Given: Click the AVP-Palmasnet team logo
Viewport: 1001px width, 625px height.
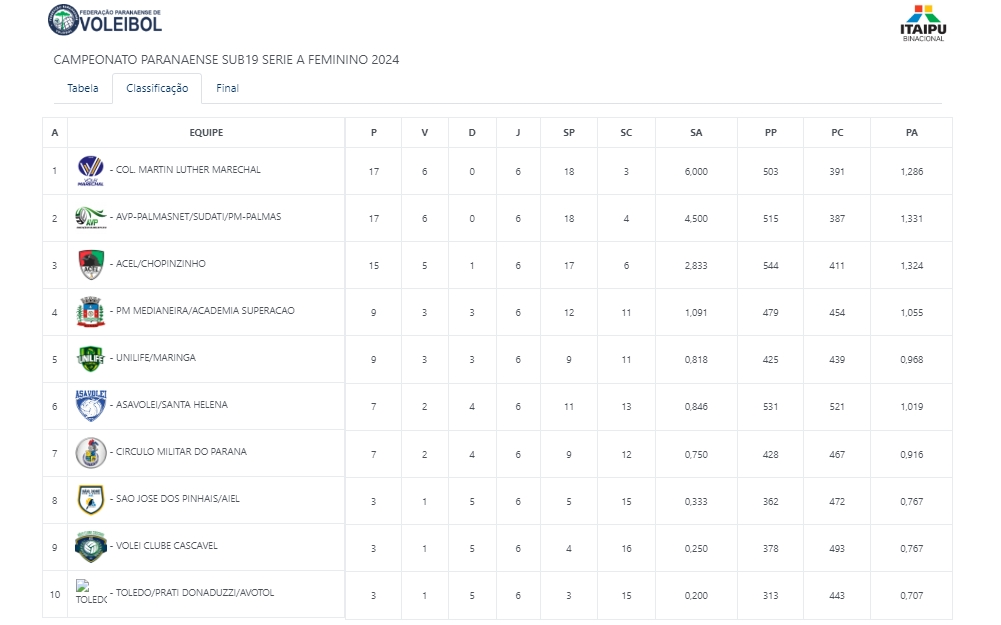Looking at the screenshot, I should coord(91,218).
